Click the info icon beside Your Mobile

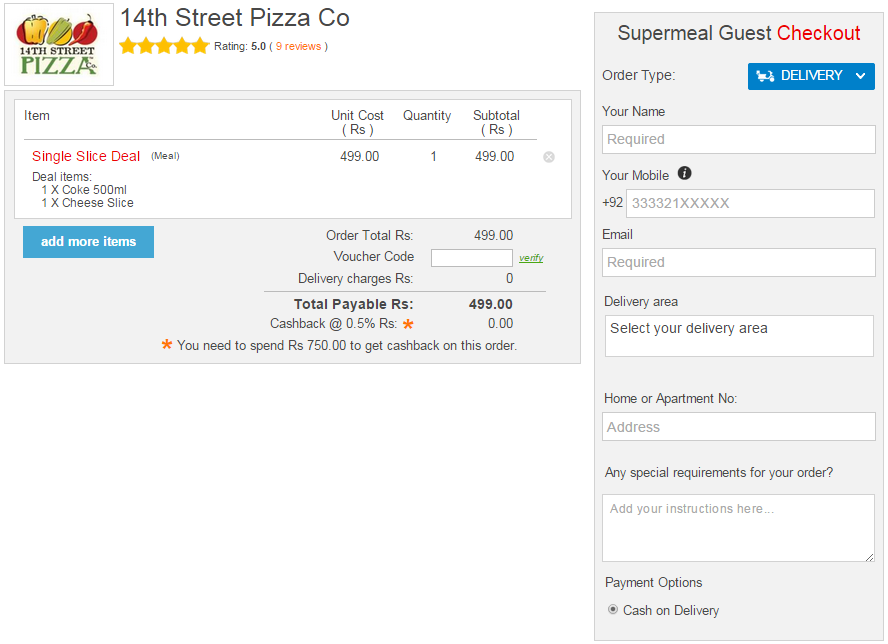pyautogui.click(x=684, y=173)
